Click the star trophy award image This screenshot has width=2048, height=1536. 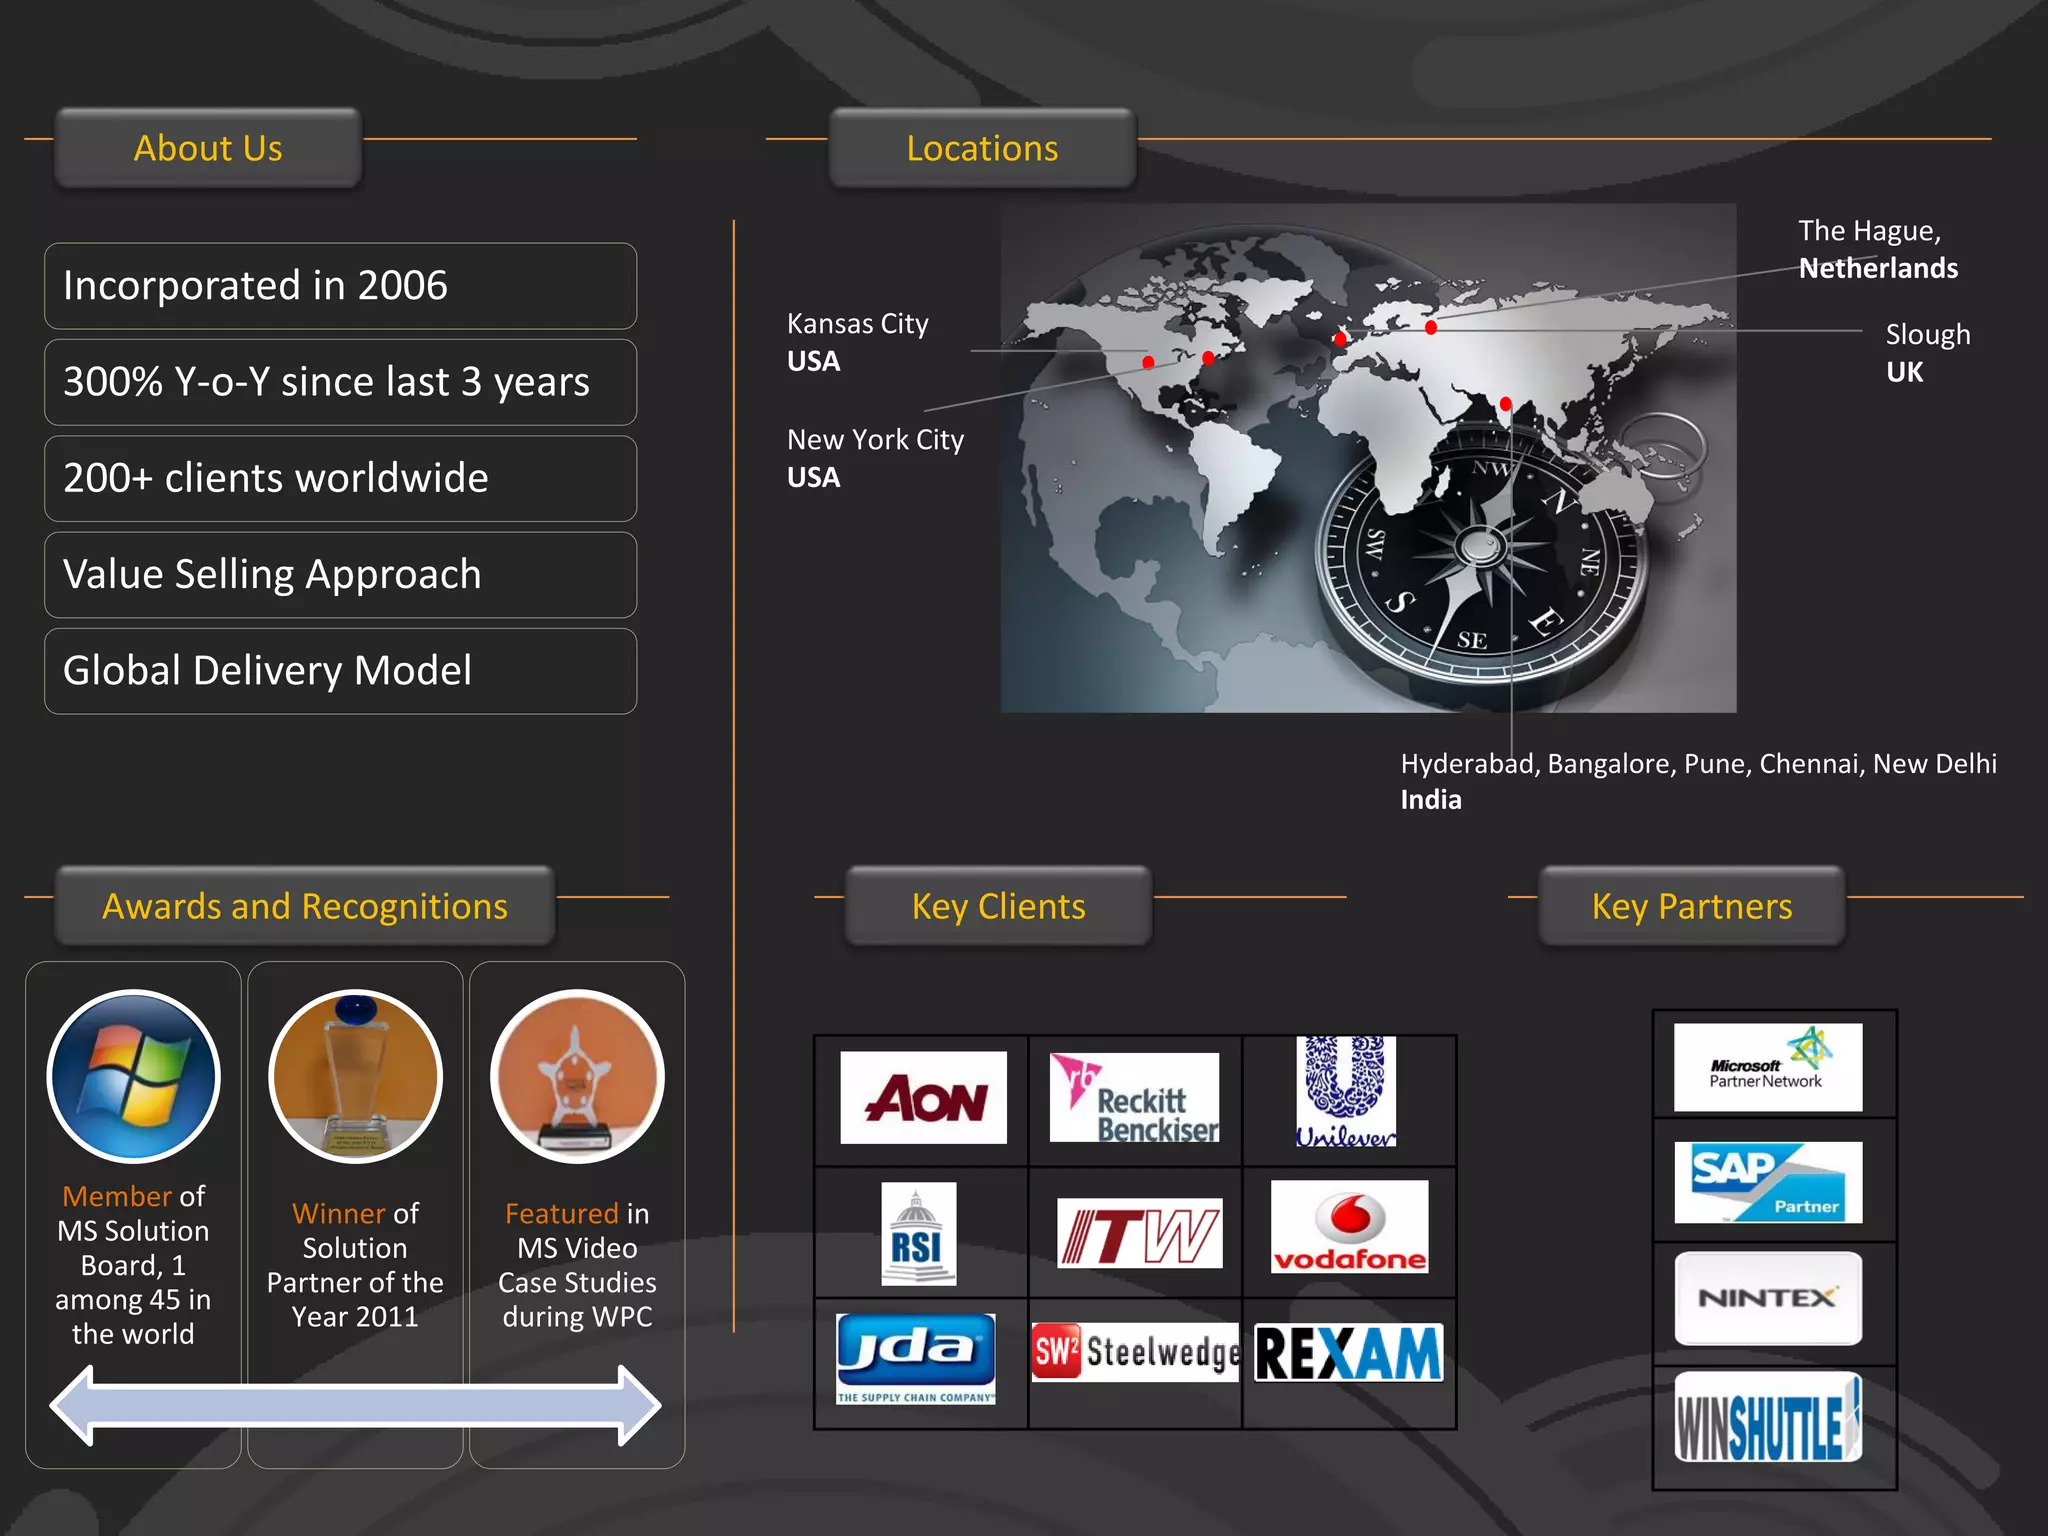click(577, 1076)
